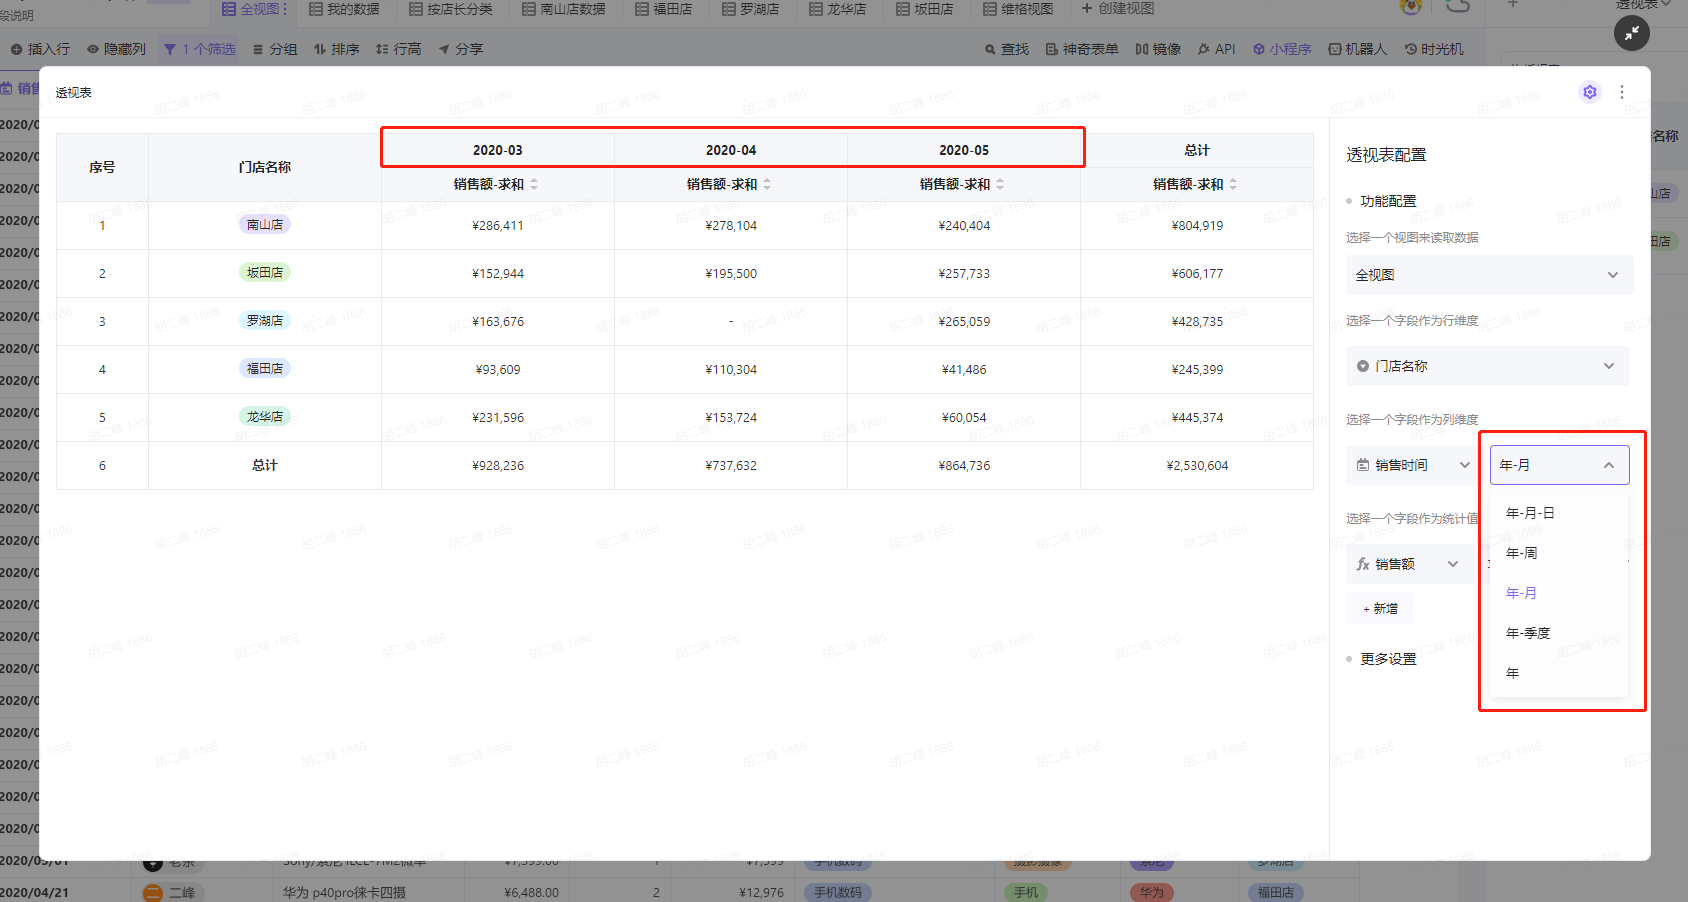The width and height of the screenshot is (1688, 902).
Task: Select the 年-周 grouping option
Action: (x=1521, y=553)
